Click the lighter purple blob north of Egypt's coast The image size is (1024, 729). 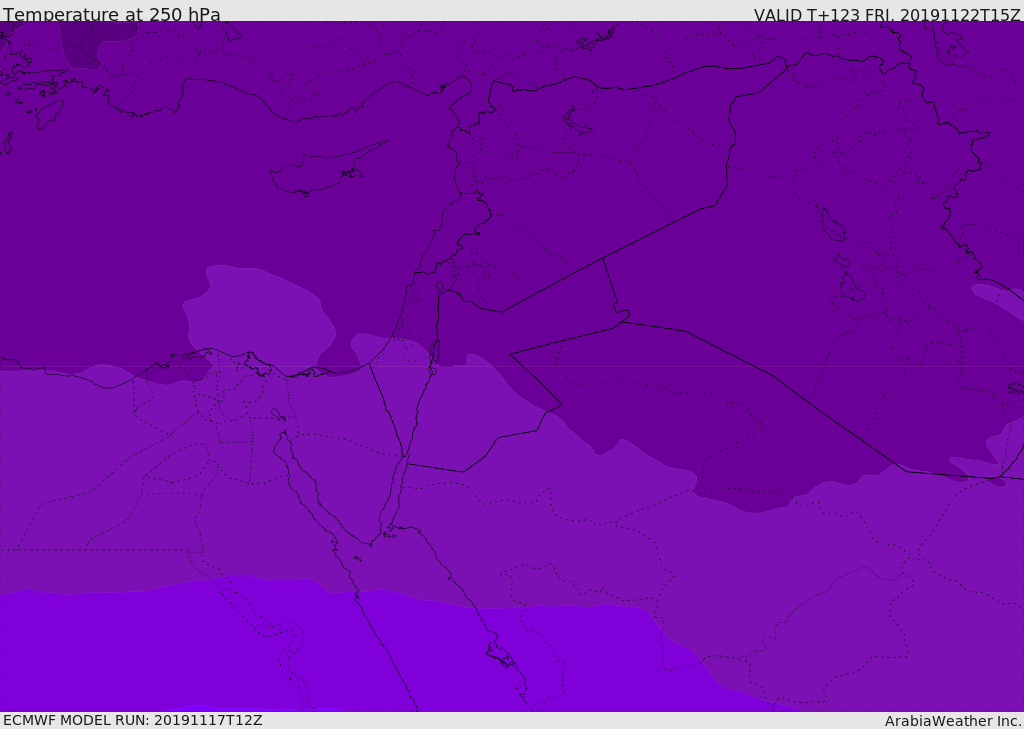pos(260,315)
